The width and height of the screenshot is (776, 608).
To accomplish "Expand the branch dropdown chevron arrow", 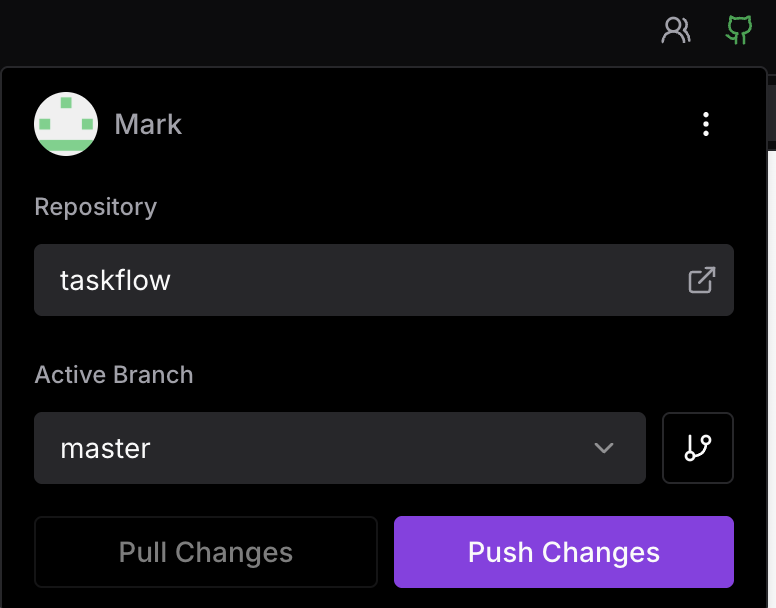I will [604, 448].
